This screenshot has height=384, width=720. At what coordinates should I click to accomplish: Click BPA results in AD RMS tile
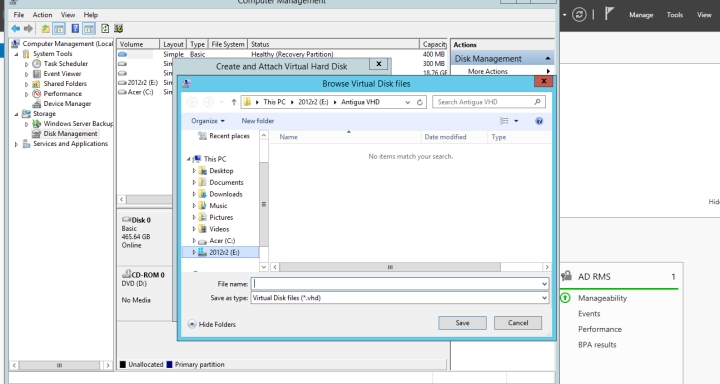[x=597, y=344]
